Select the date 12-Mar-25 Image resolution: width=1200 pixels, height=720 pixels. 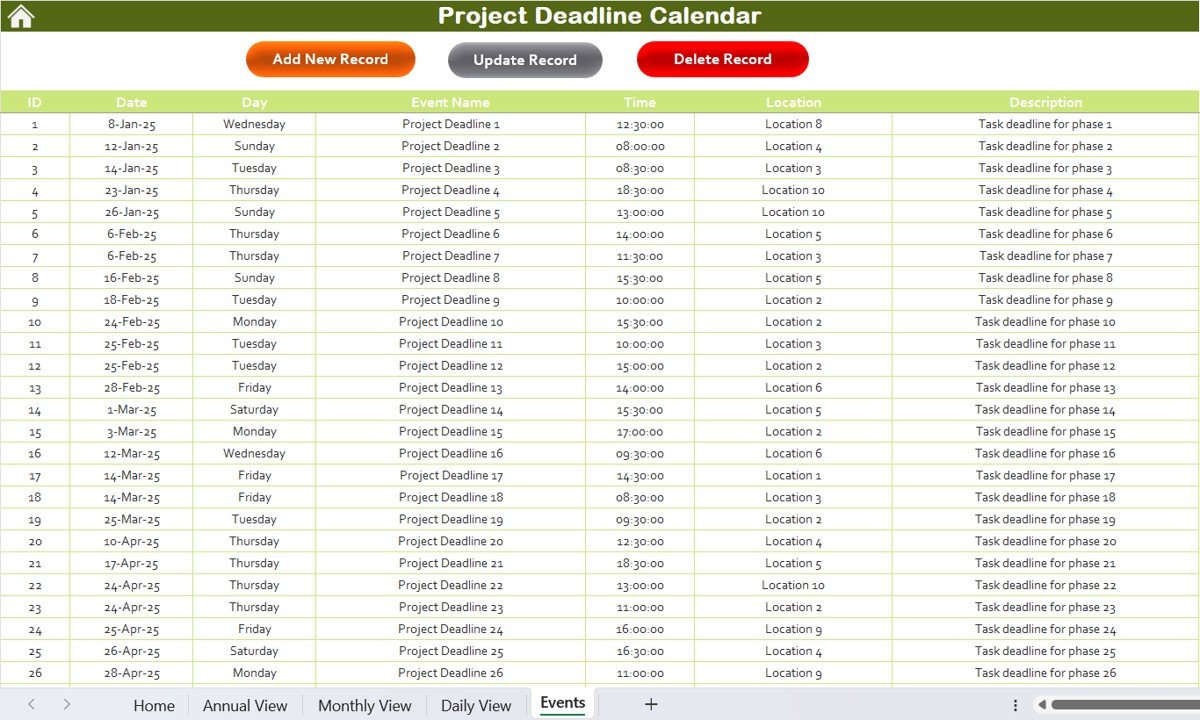(x=131, y=454)
